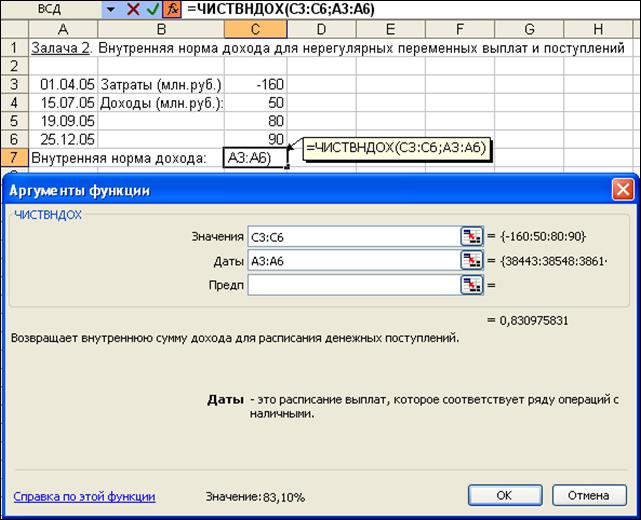Click inside the Даты input field
Screen dimensions: 641x520
click(350, 260)
